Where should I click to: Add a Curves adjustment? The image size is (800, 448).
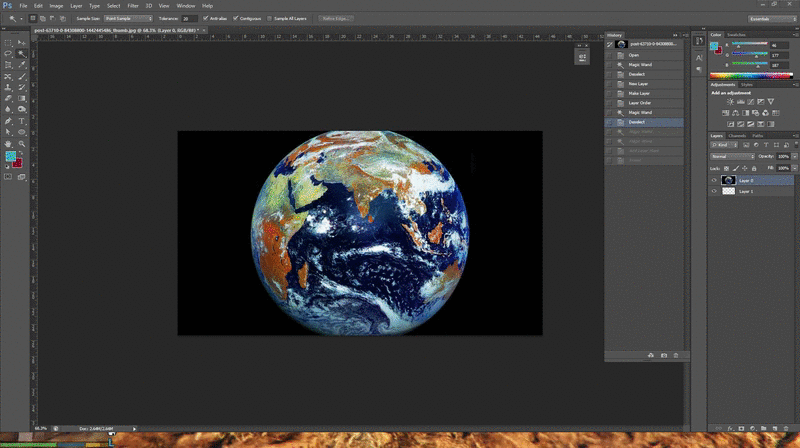751,102
